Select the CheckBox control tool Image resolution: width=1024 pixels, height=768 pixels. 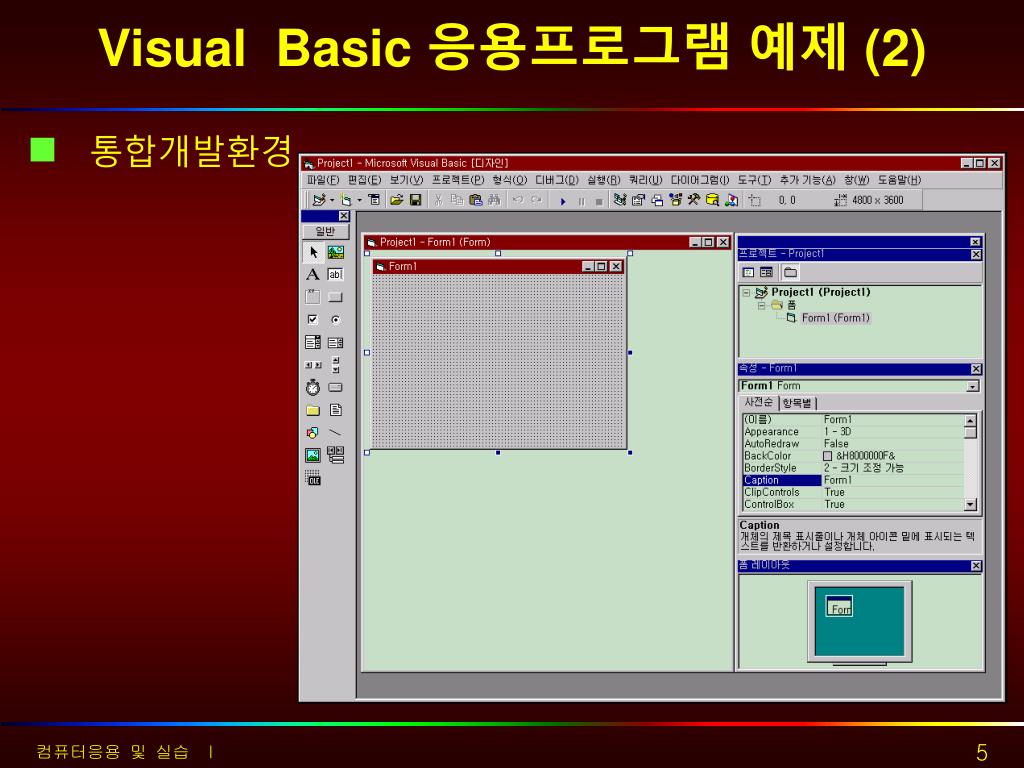[313, 319]
